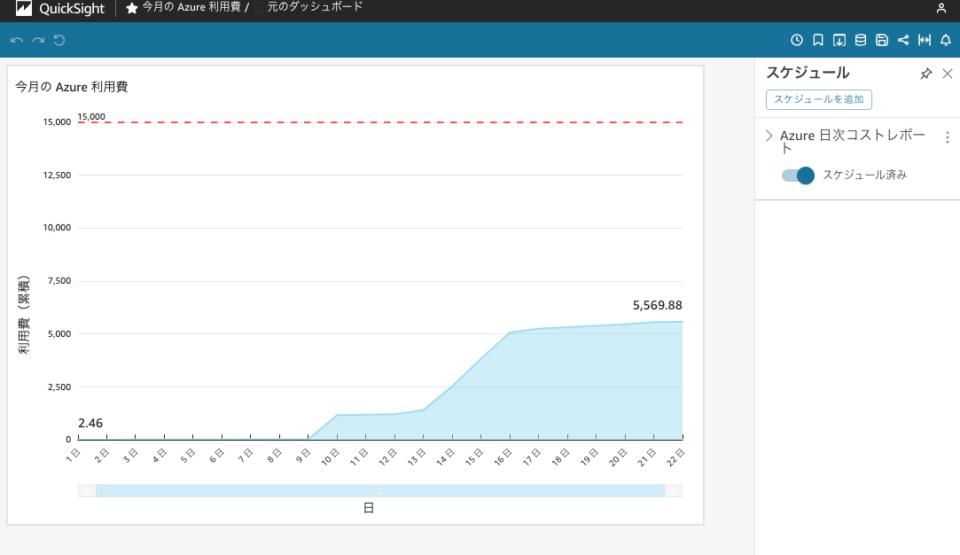Pin the スケジュール panel
The width and height of the screenshot is (960, 555).
coord(926,74)
